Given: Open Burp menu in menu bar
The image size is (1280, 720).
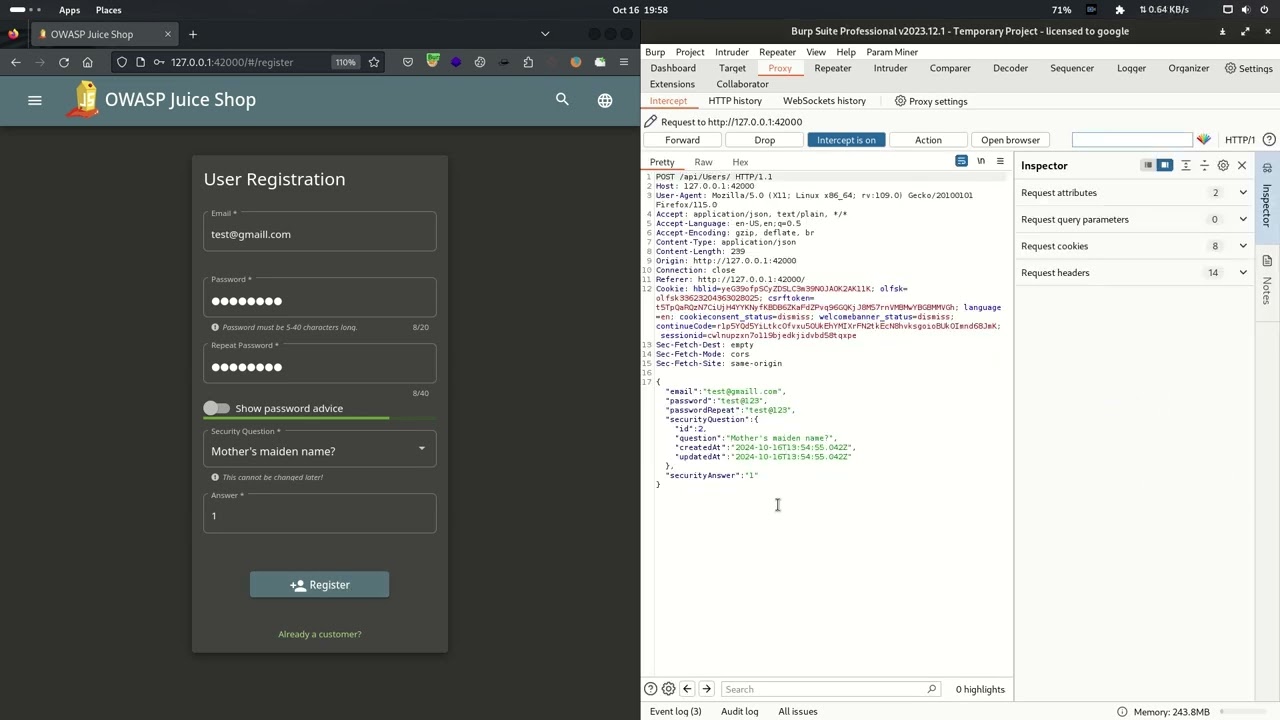Looking at the screenshot, I should tap(655, 52).
